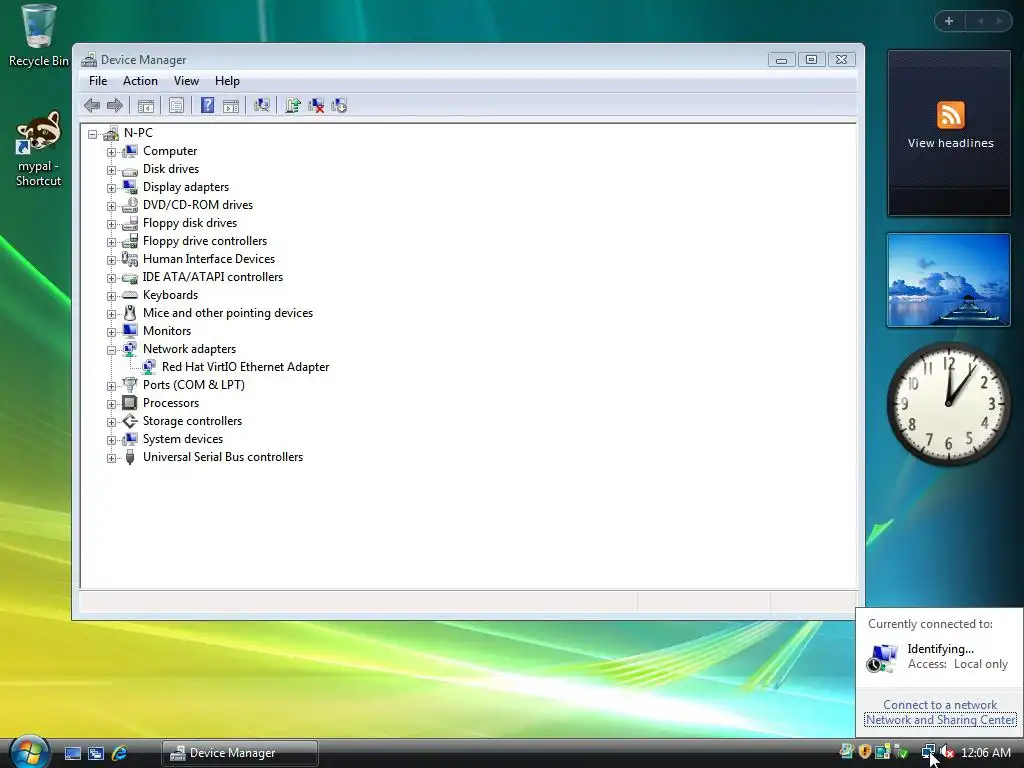
Task: Click the blue Help question mark icon
Action: click(207, 105)
